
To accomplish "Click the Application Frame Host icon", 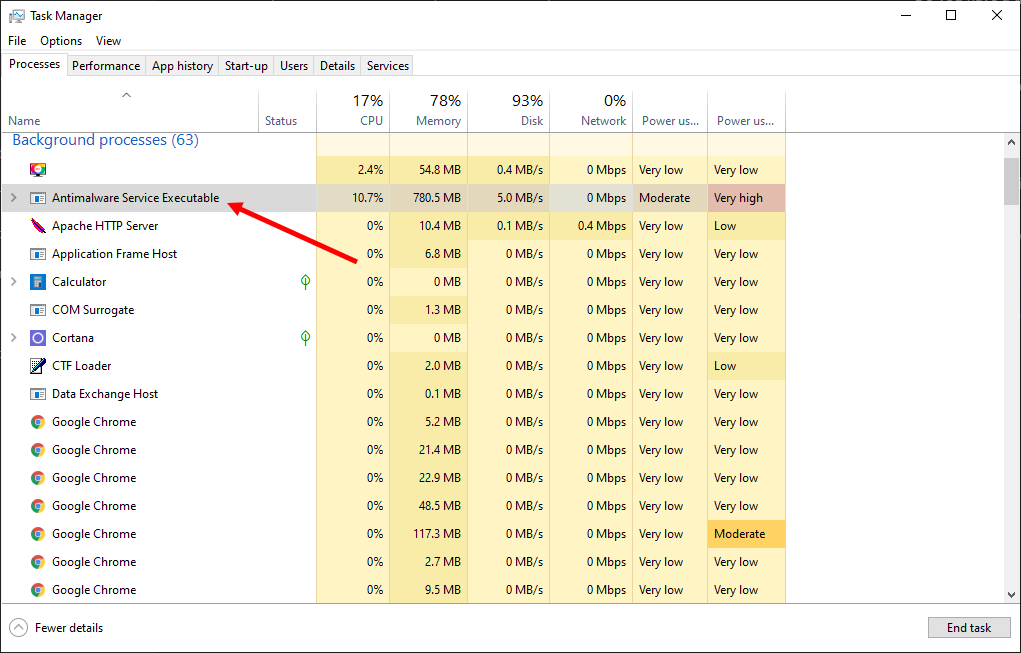I will [x=38, y=254].
